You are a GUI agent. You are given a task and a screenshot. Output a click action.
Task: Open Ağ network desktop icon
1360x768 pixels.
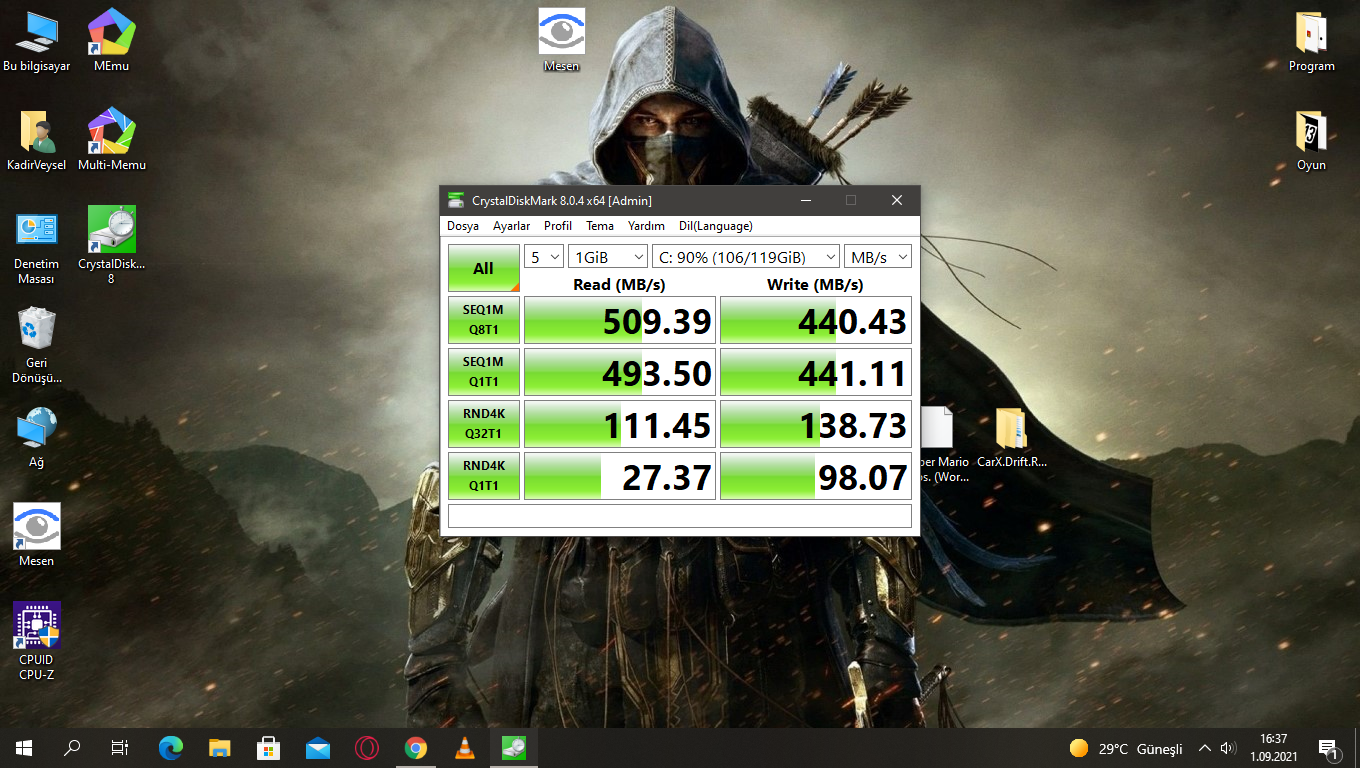click(37, 438)
